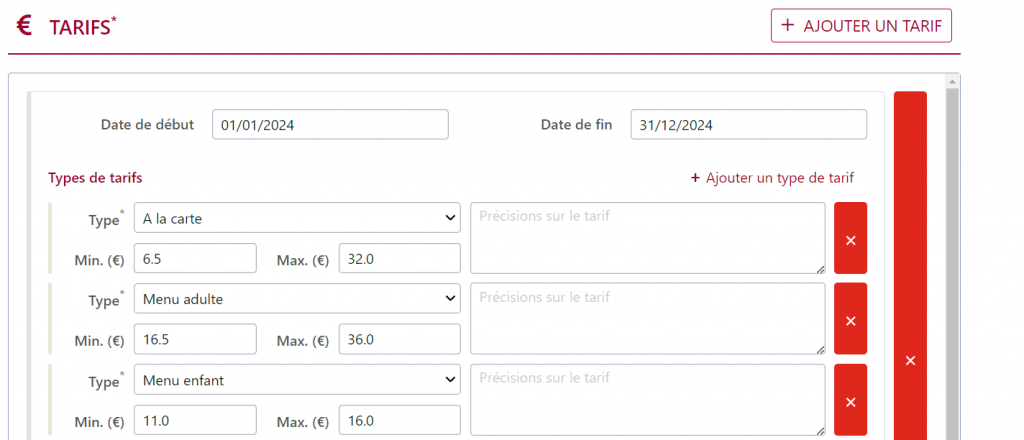Click the vertical scrollbar thumb
1024x440 pixels.
click(x=952, y=264)
